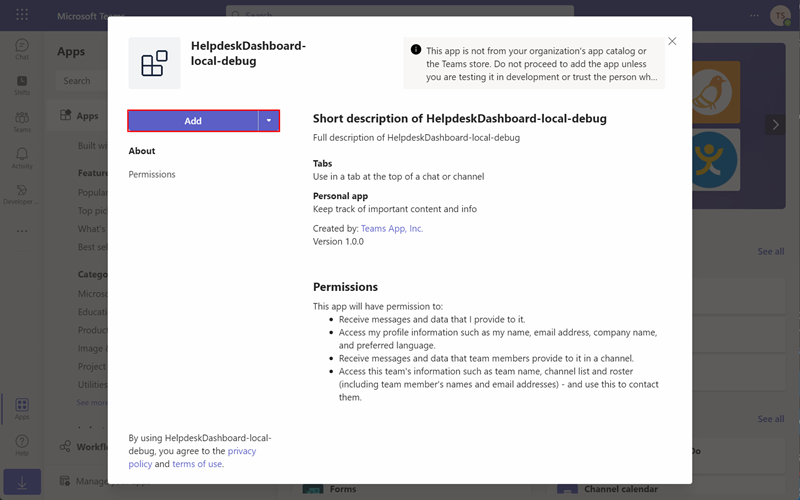Click Channel calendar app in background
The image size is (800, 500).
tap(608, 489)
